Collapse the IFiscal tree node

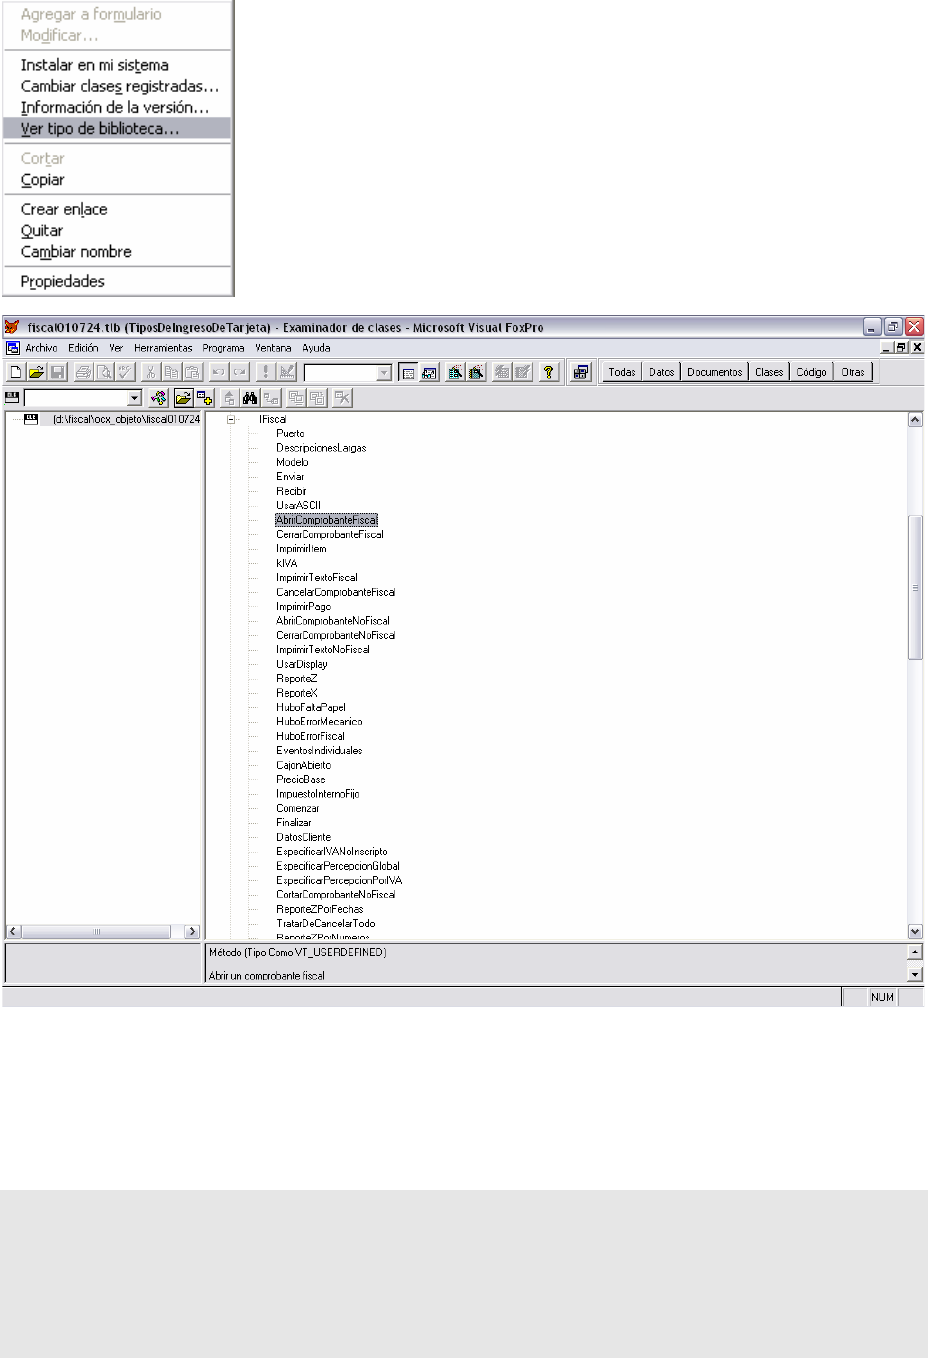(231, 420)
